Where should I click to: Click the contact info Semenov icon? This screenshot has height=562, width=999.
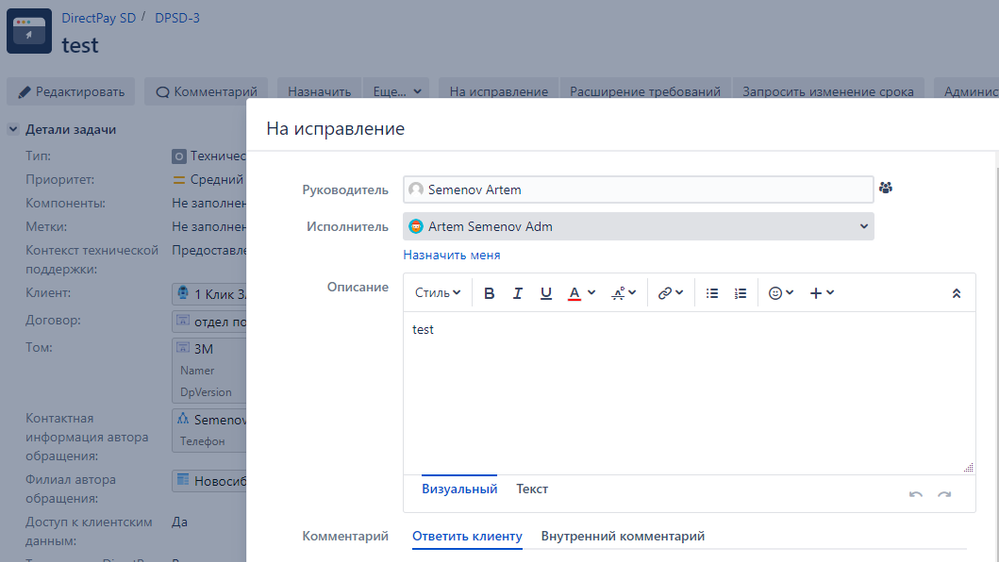[183, 419]
